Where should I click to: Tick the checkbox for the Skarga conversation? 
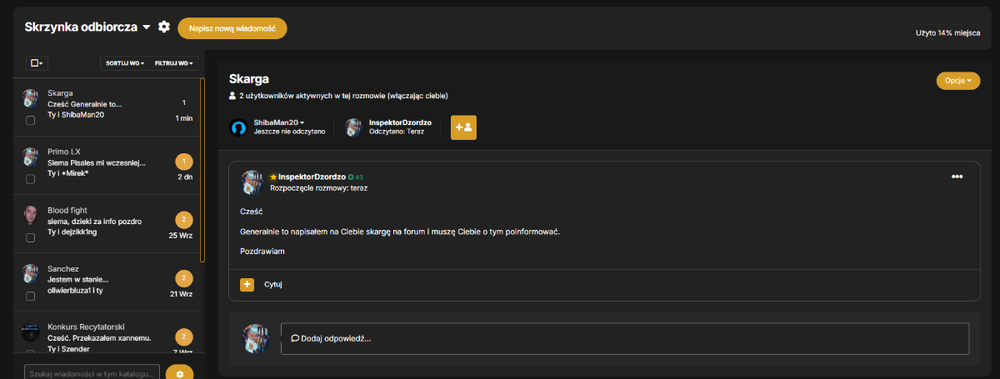click(30, 121)
